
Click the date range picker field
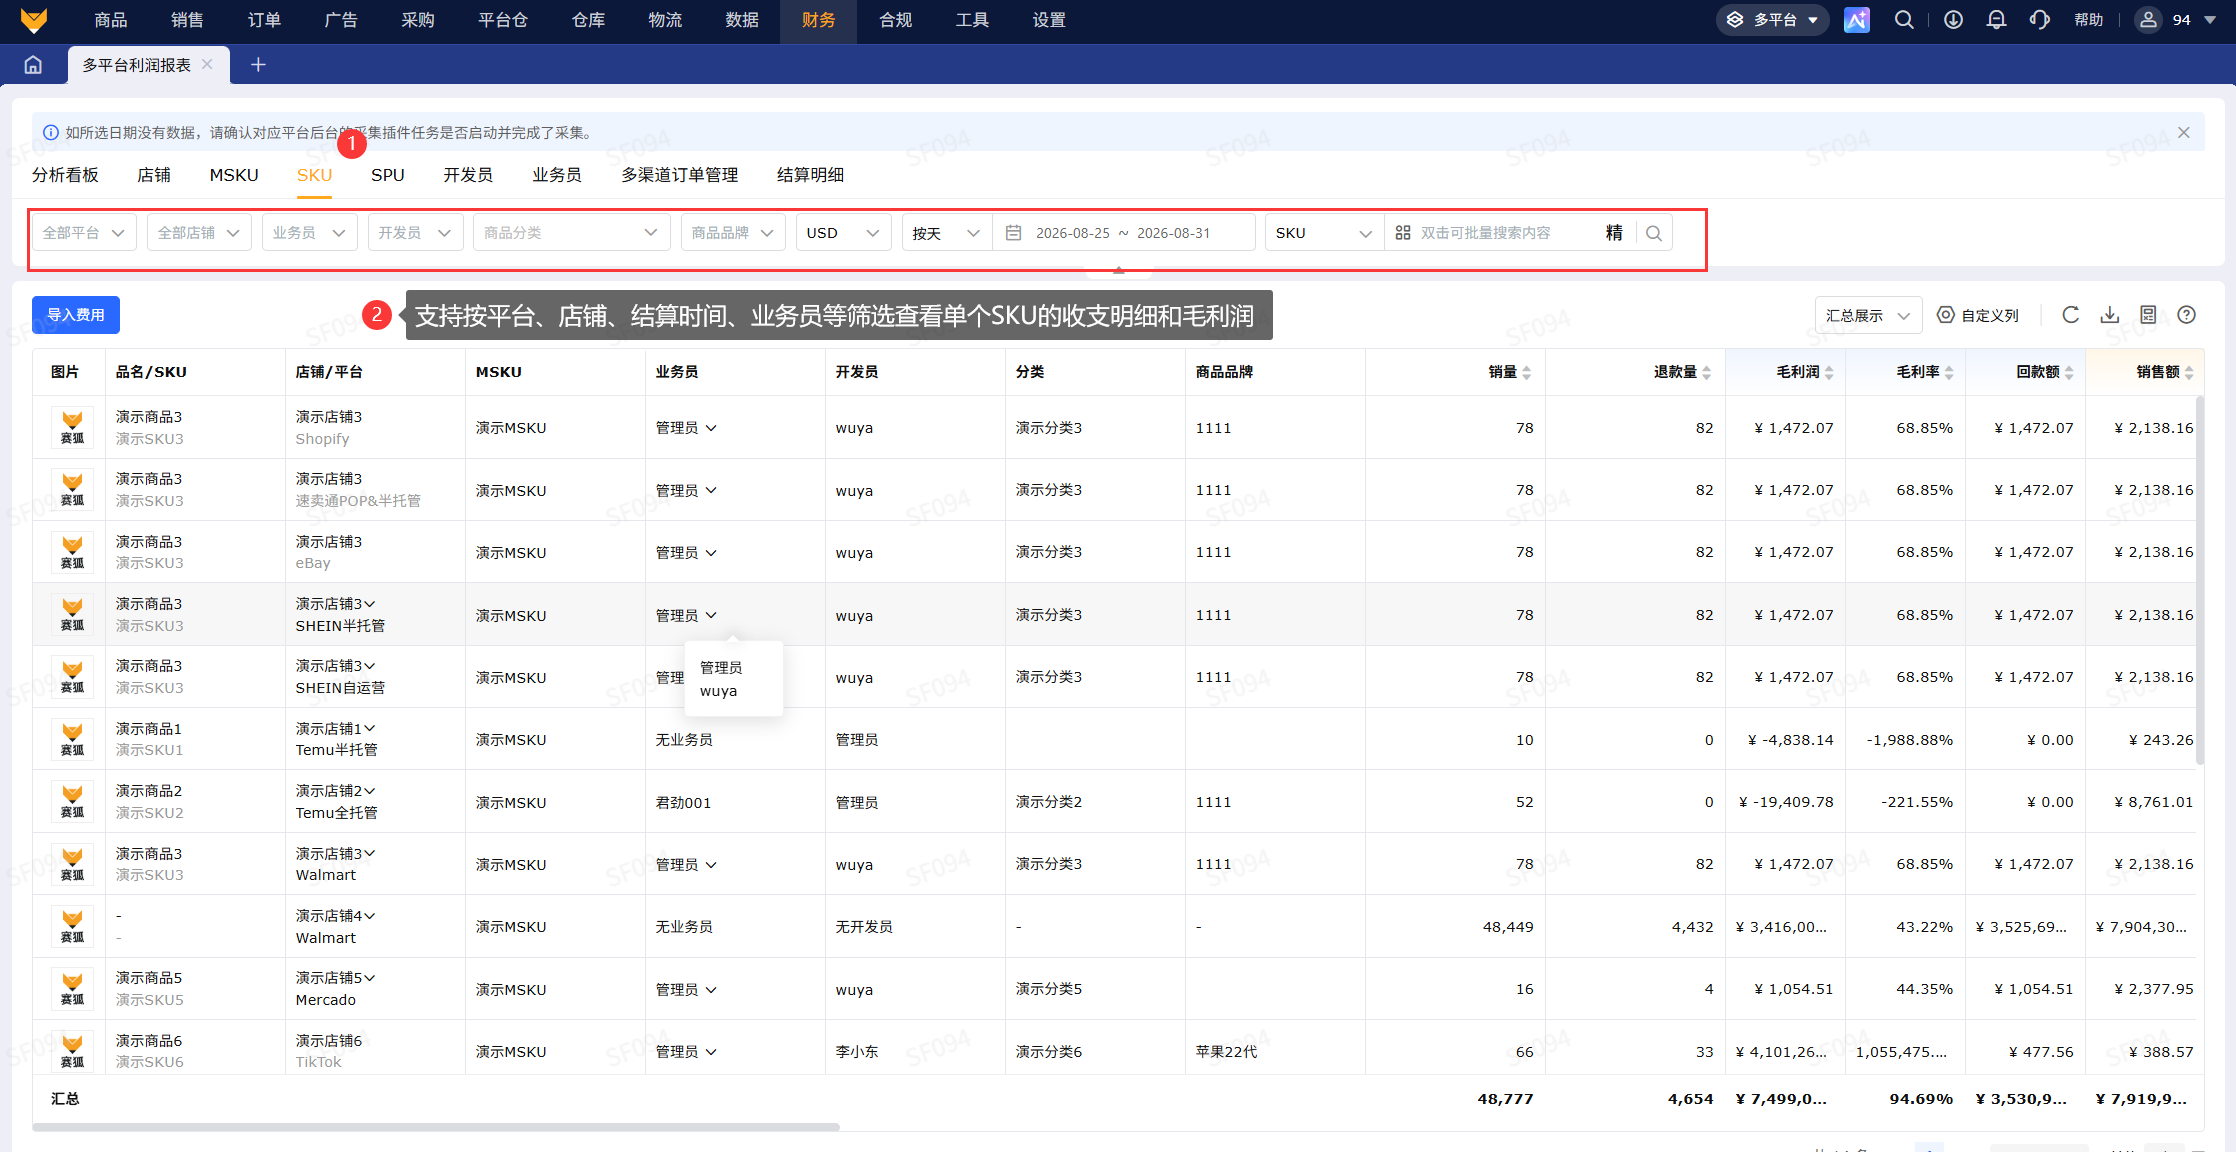(1123, 233)
